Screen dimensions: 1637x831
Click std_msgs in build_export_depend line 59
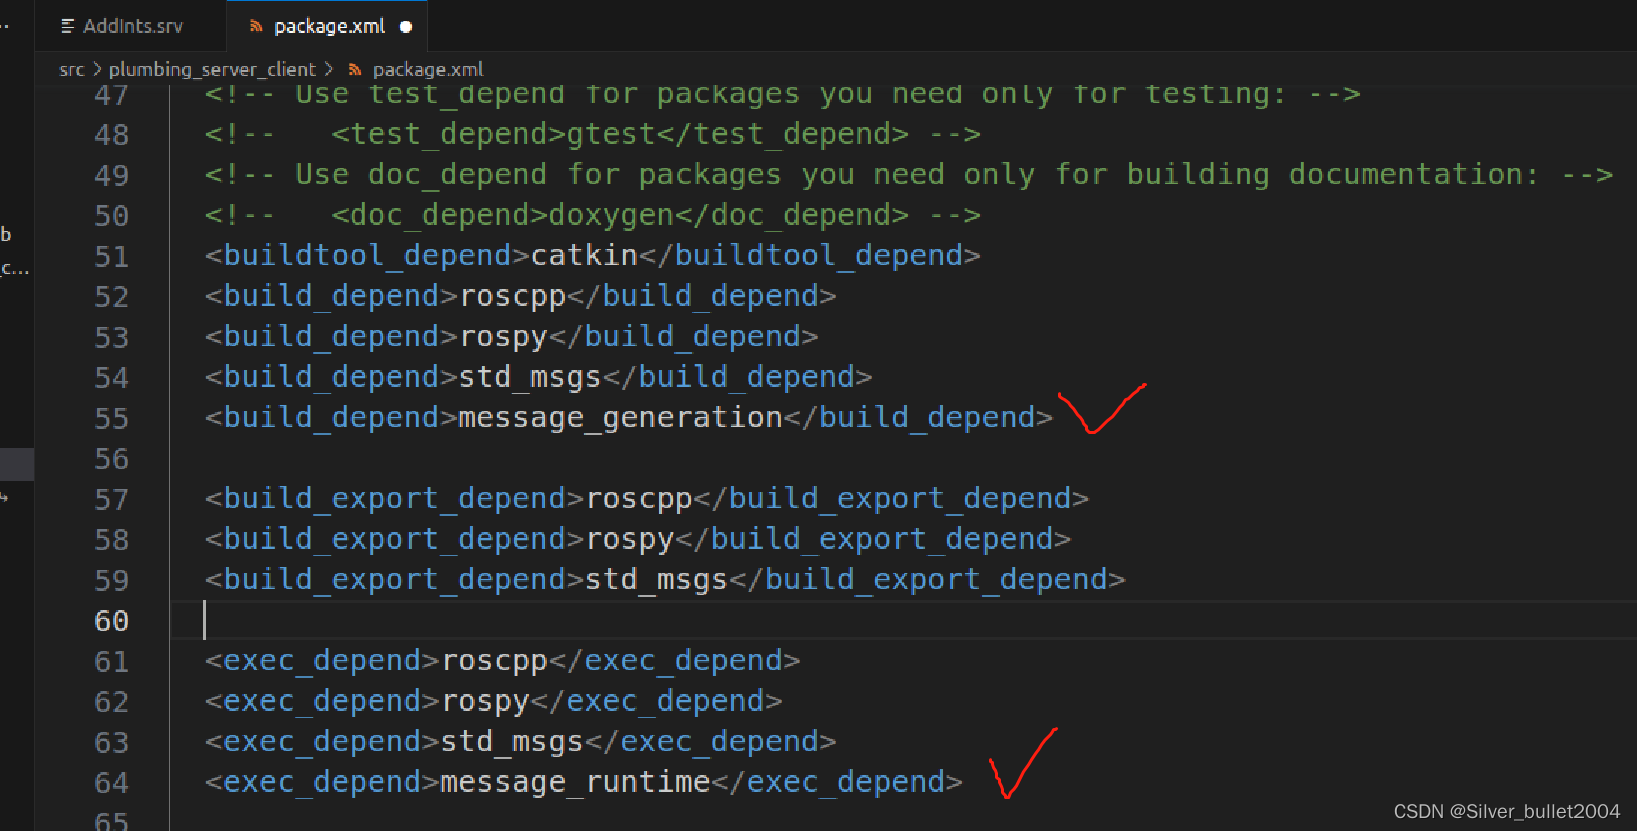tap(657, 580)
